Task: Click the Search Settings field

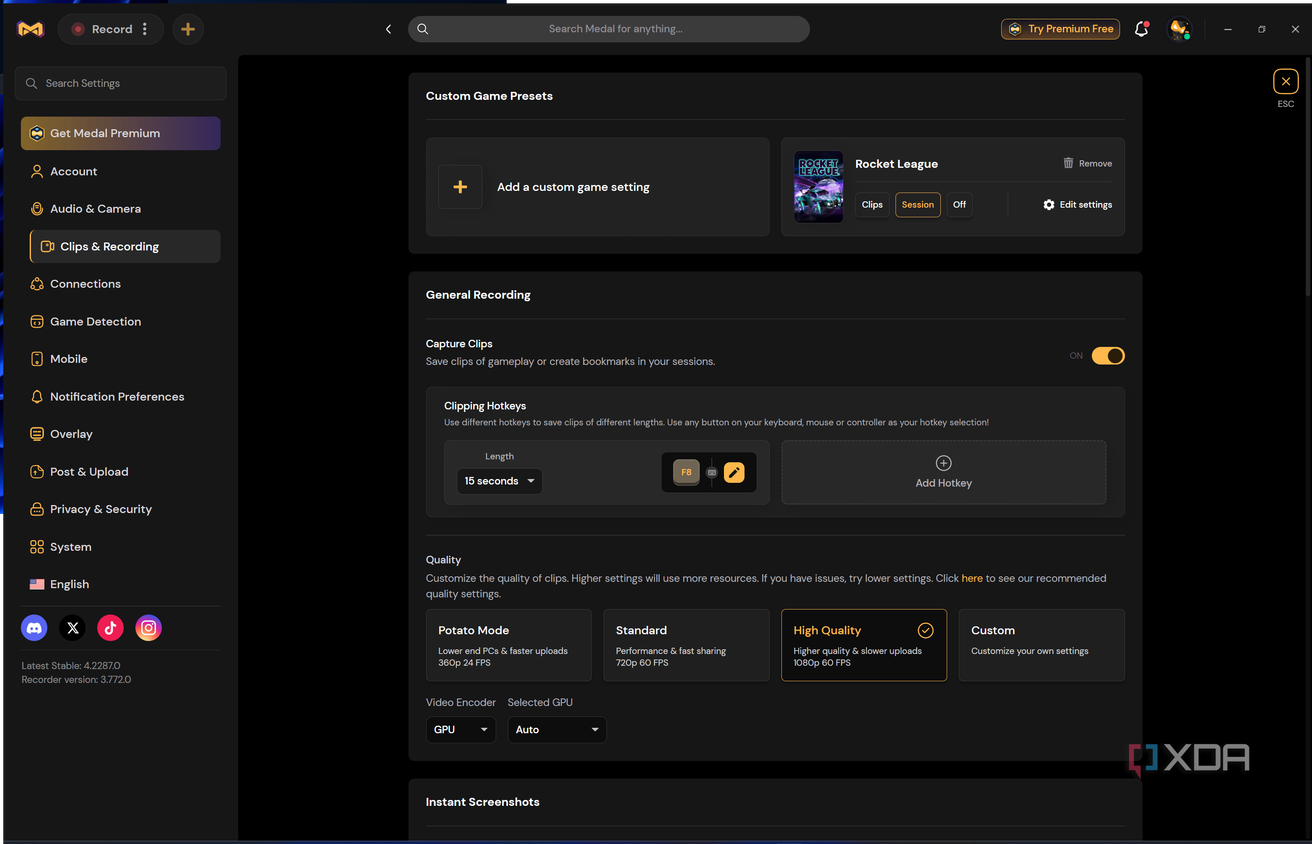Action: pyautogui.click(x=121, y=83)
